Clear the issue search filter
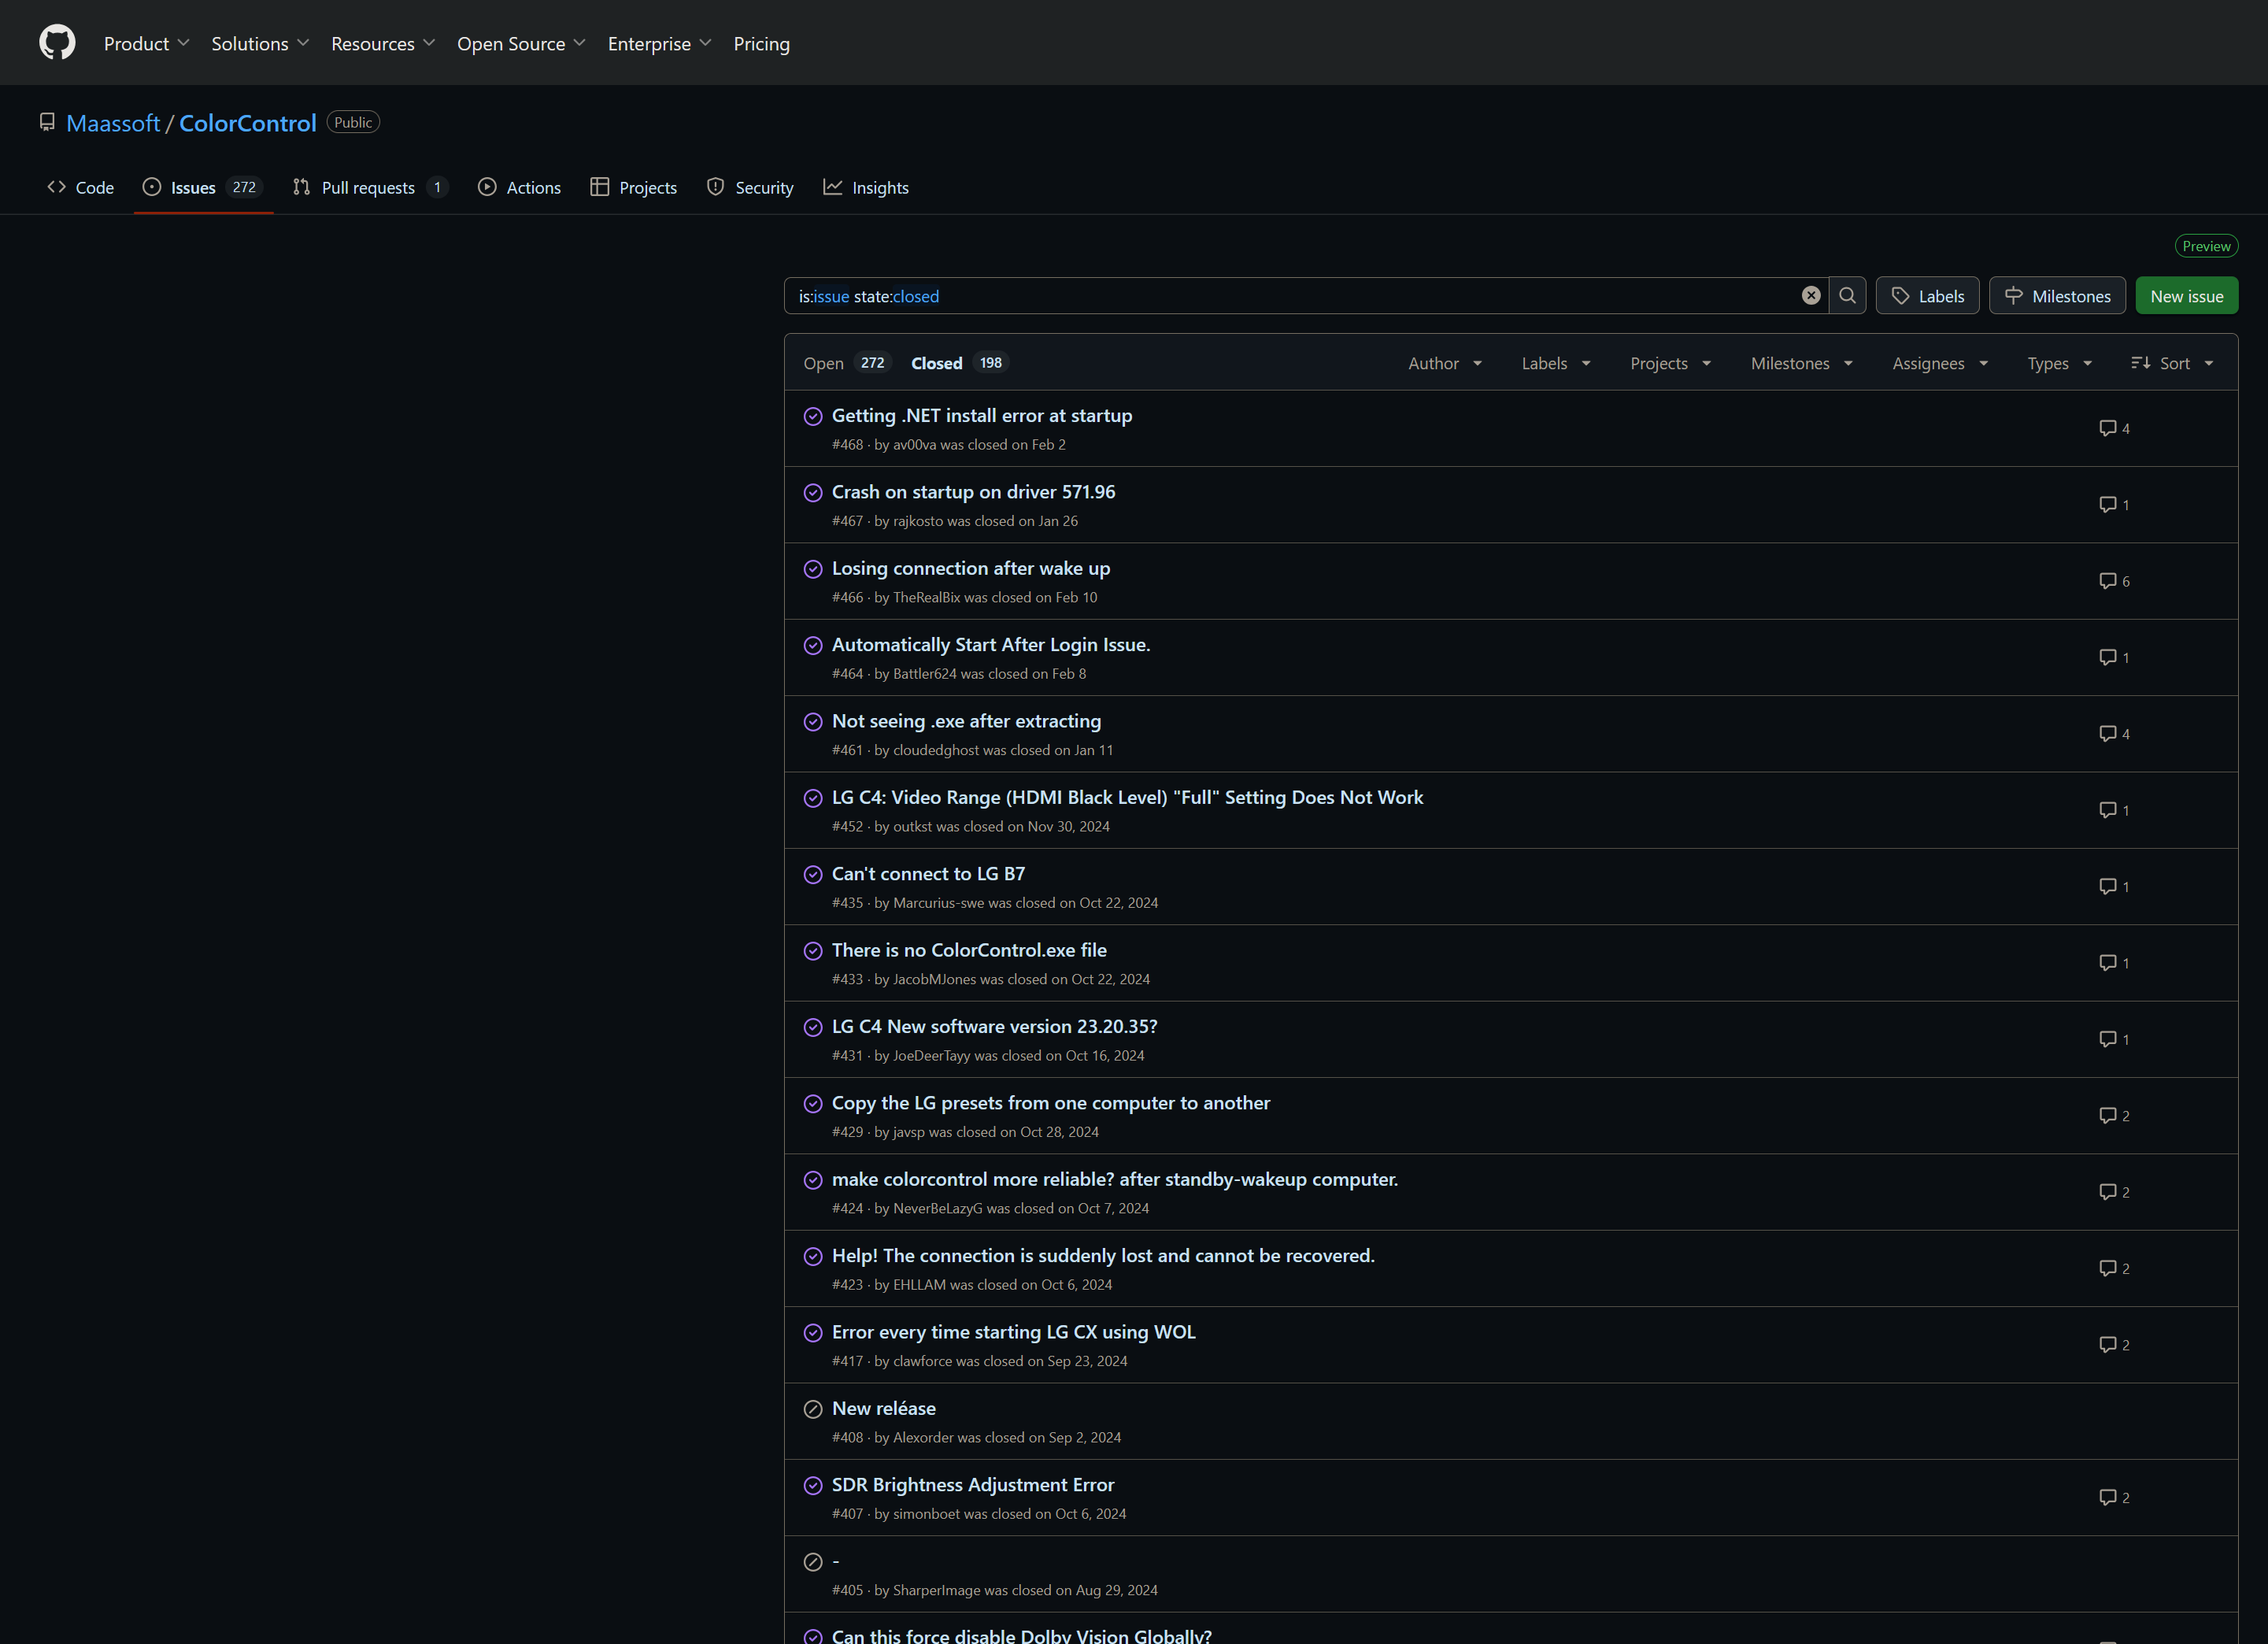The width and height of the screenshot is (2268, 1644). [x=1810, y=296]
